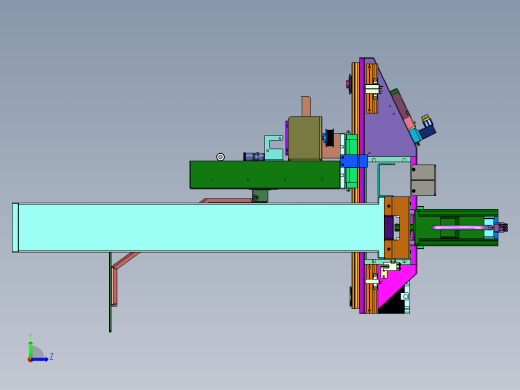Select the thin vertical green rod
Viewport: 520px width, 390px height.
click(x=110, y=292)
